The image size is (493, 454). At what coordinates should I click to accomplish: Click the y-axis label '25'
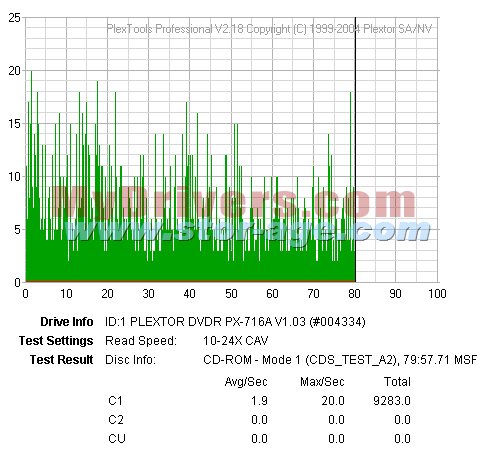pyautogui.click(x=15, y=18)
